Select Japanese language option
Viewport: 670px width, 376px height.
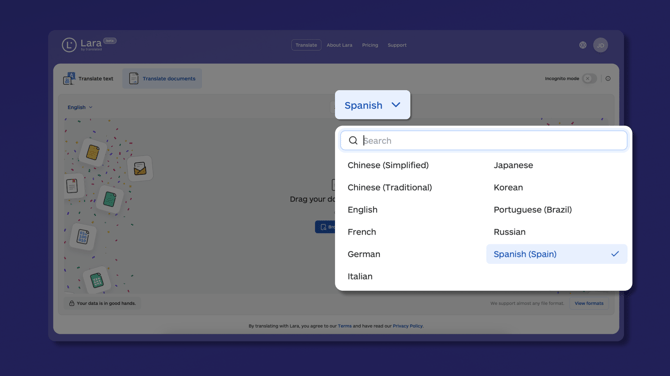[x=513, y=165]
